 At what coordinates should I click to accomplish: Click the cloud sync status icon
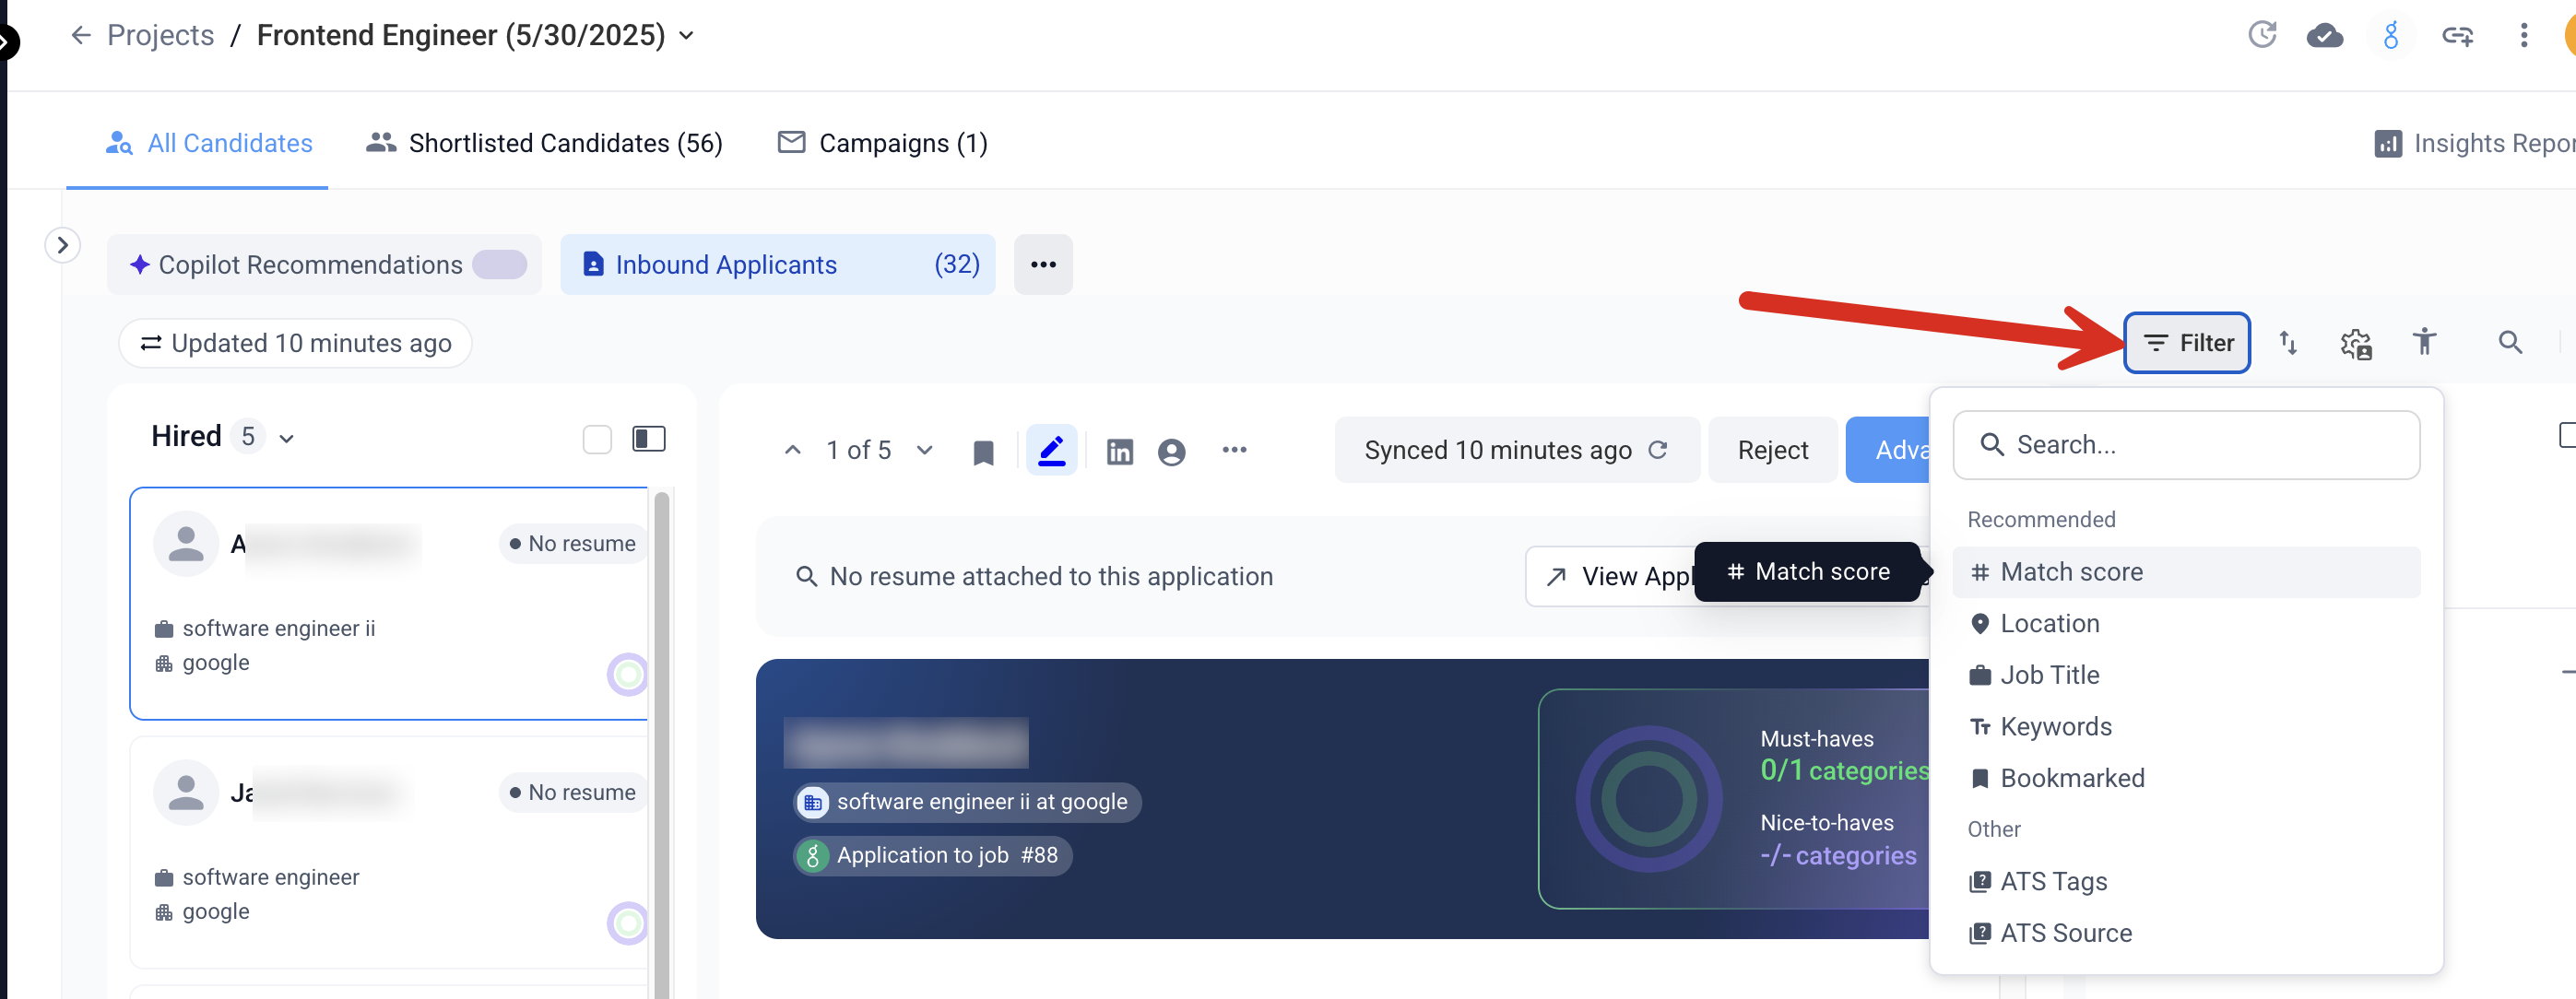click(x=2324, y=36)
